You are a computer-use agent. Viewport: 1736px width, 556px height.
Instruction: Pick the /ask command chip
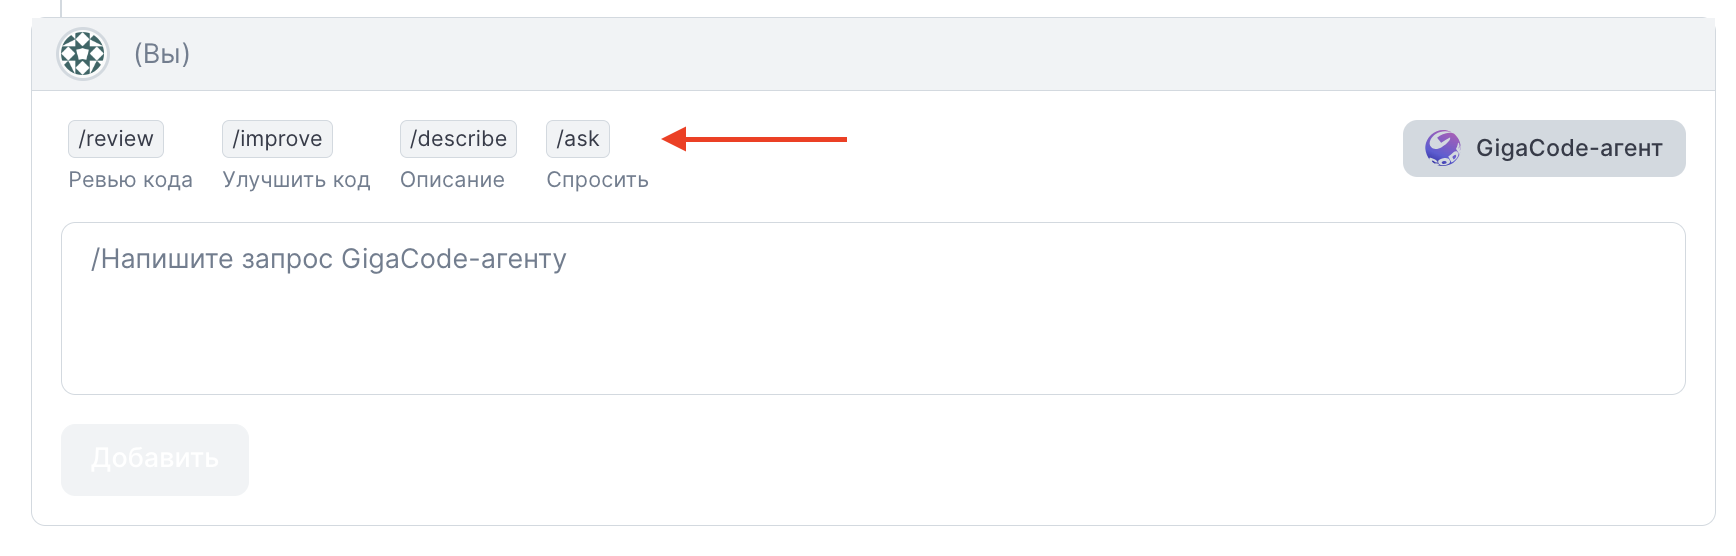(578, 139)
